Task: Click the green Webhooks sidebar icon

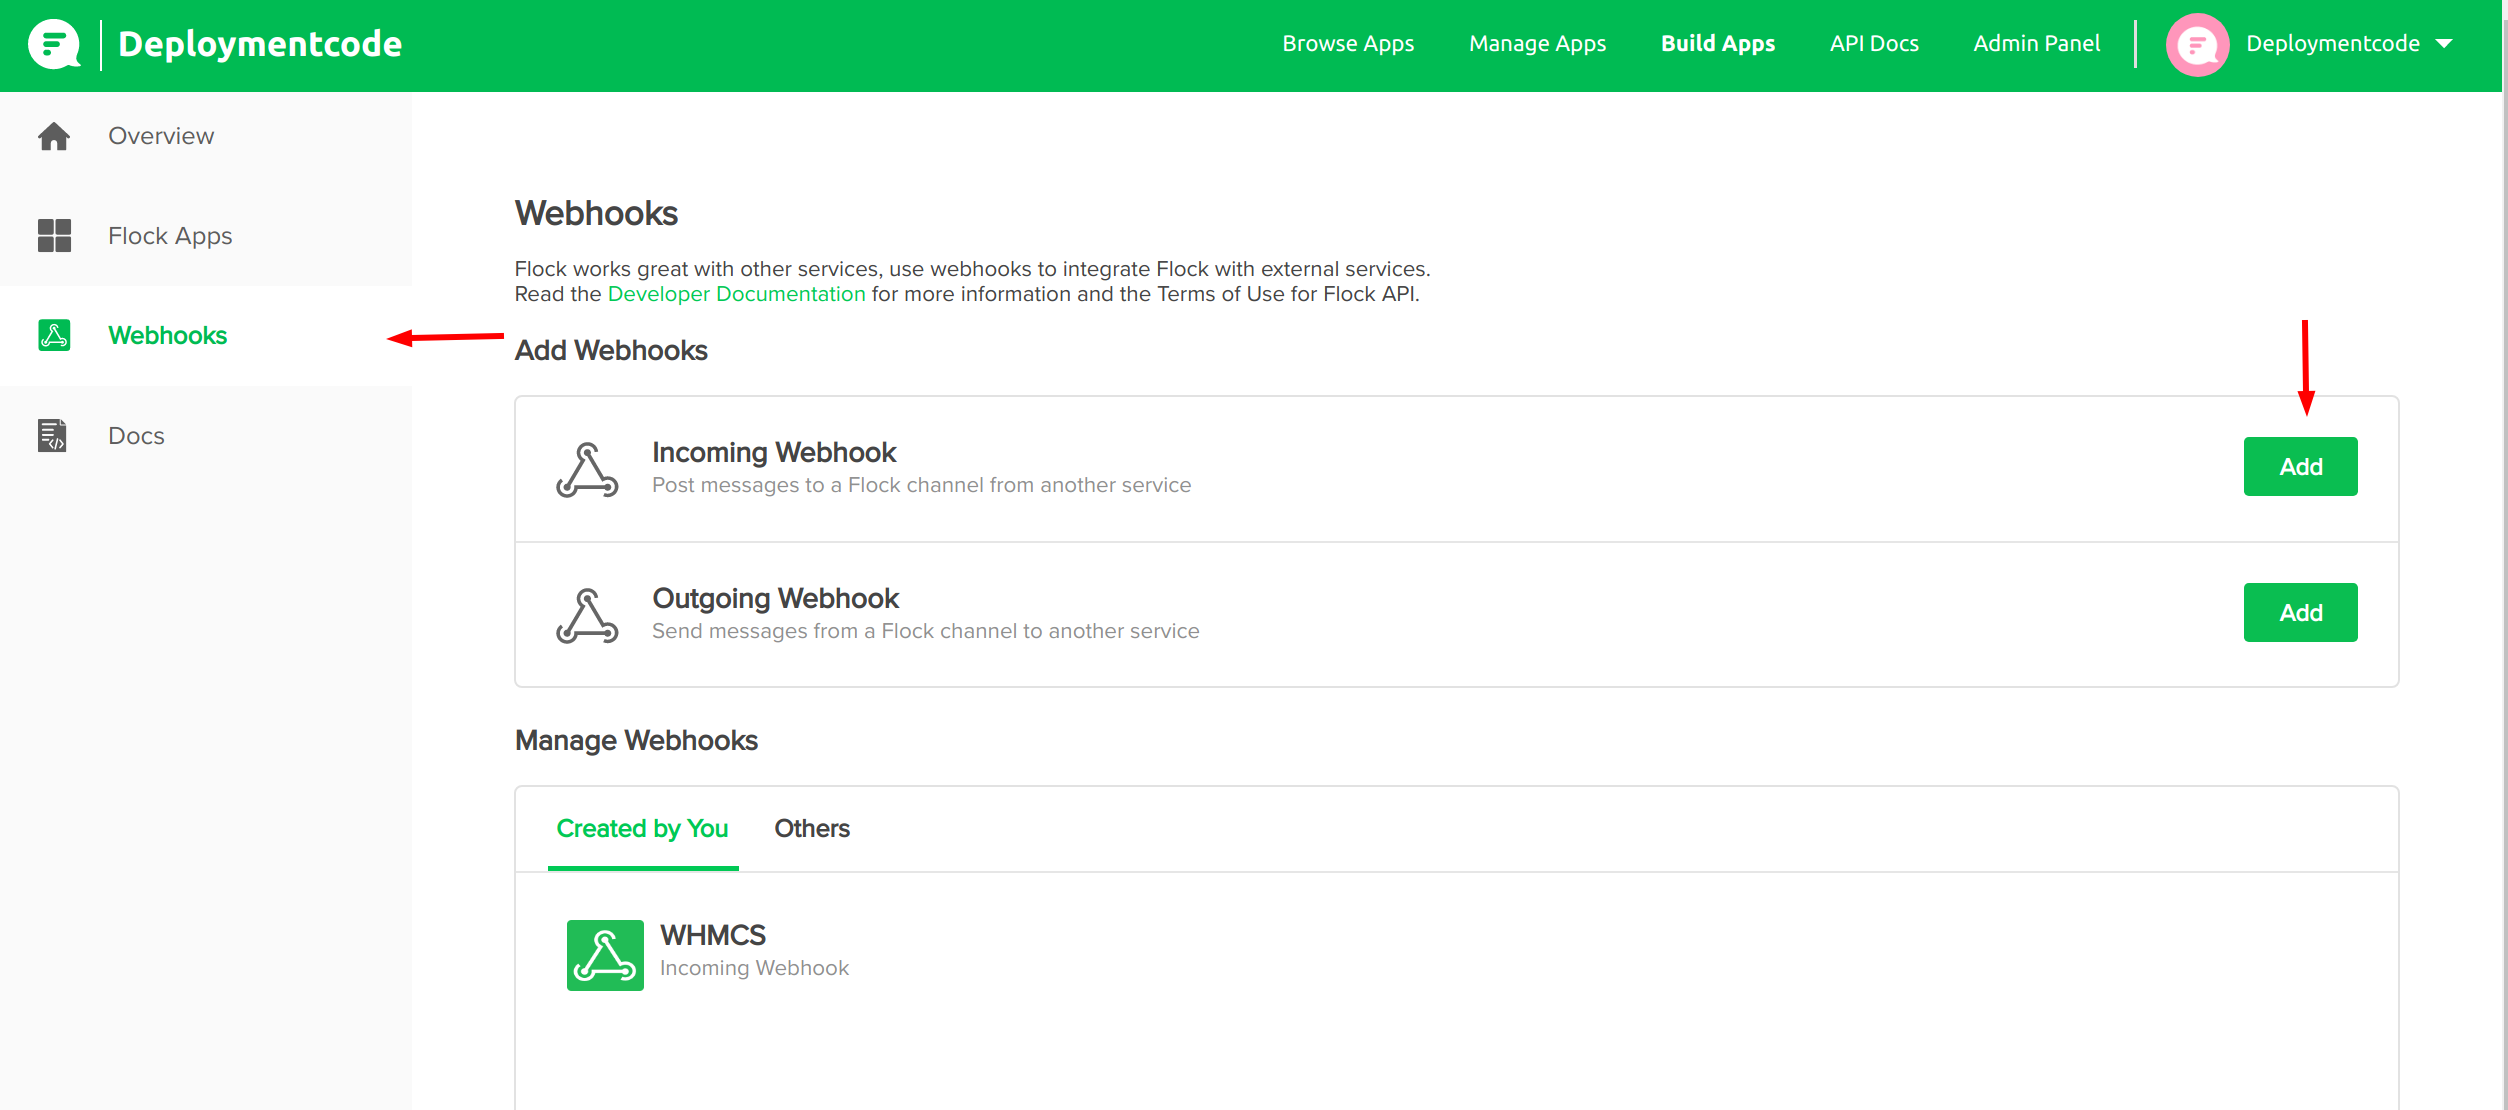Action: click(54, 335)
